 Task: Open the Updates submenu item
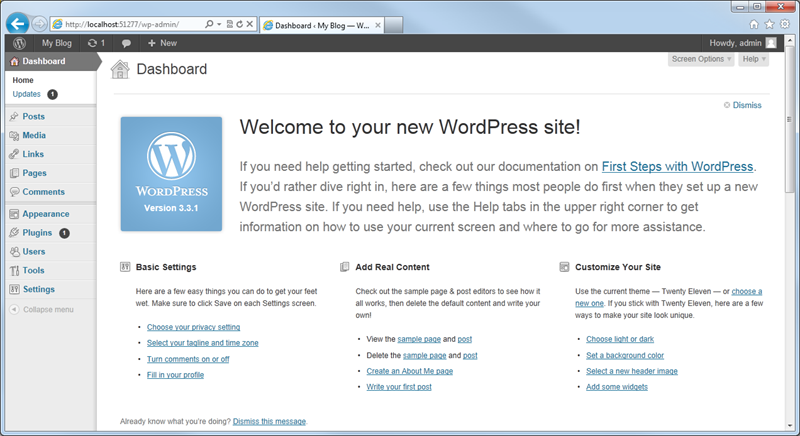(x=27, y=94)
